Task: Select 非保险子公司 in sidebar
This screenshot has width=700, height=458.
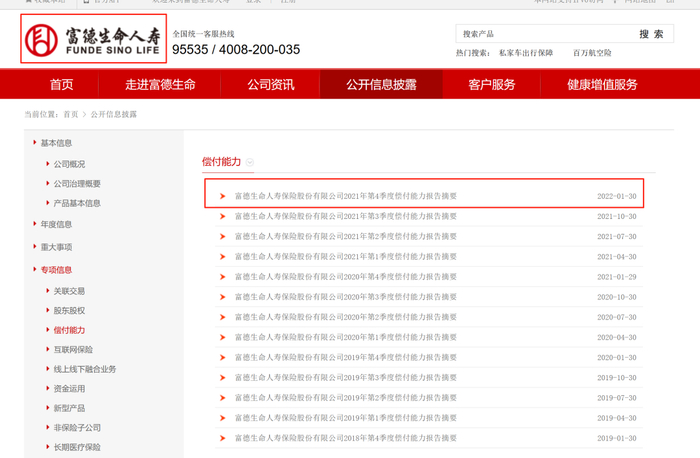Action: point(77,428)
